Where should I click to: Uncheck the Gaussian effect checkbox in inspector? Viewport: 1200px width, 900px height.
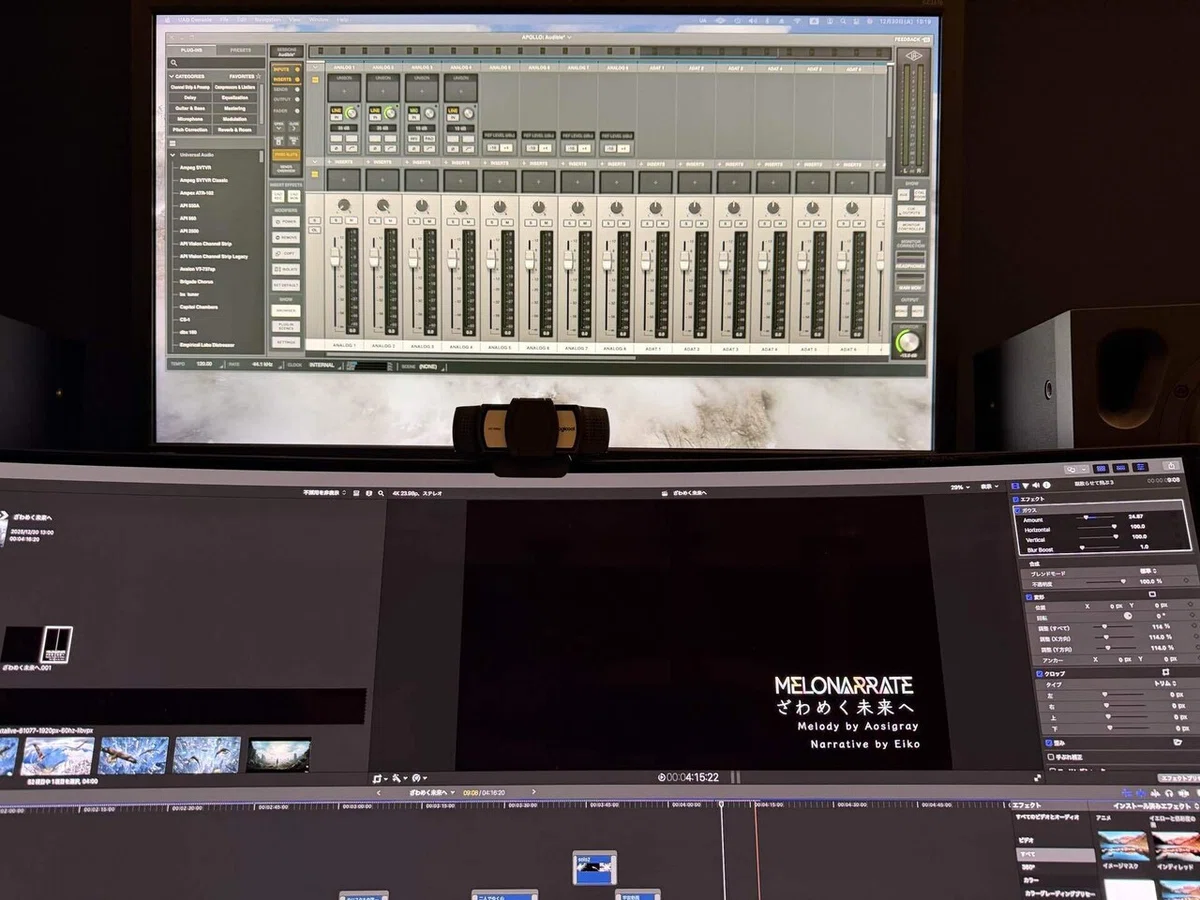tap(1018, 510)
